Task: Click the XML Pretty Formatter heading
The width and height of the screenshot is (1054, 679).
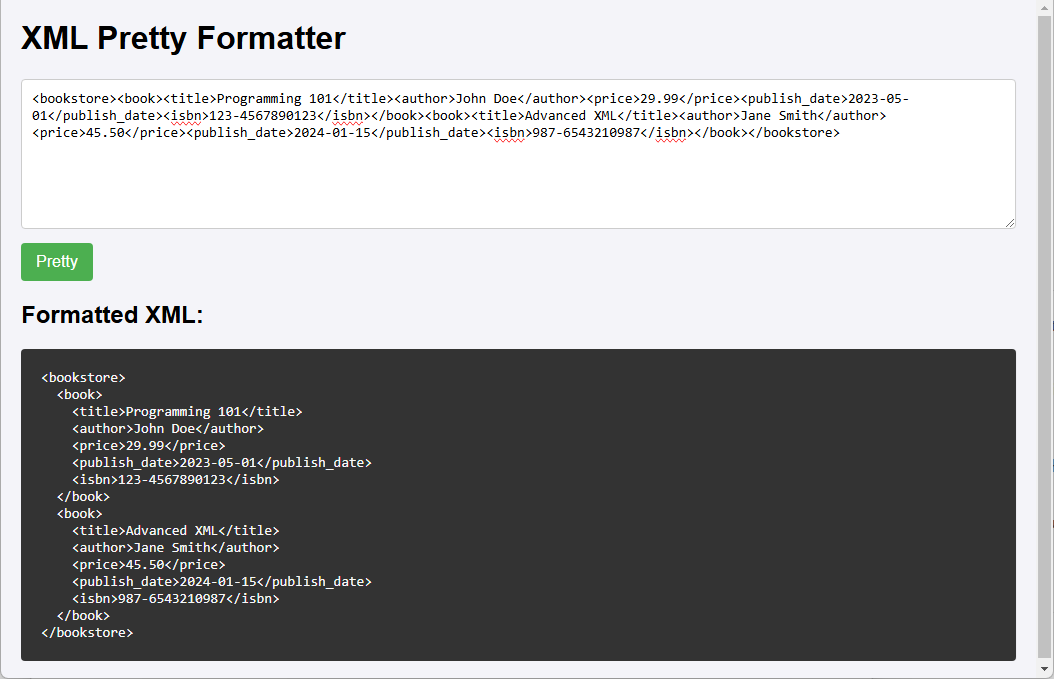Action: (183, 38)
